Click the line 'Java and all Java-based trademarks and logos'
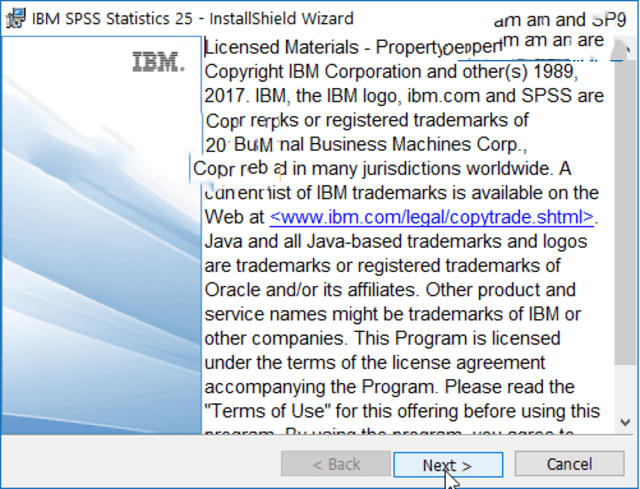640x489 pixels. [x=396, y=242]
